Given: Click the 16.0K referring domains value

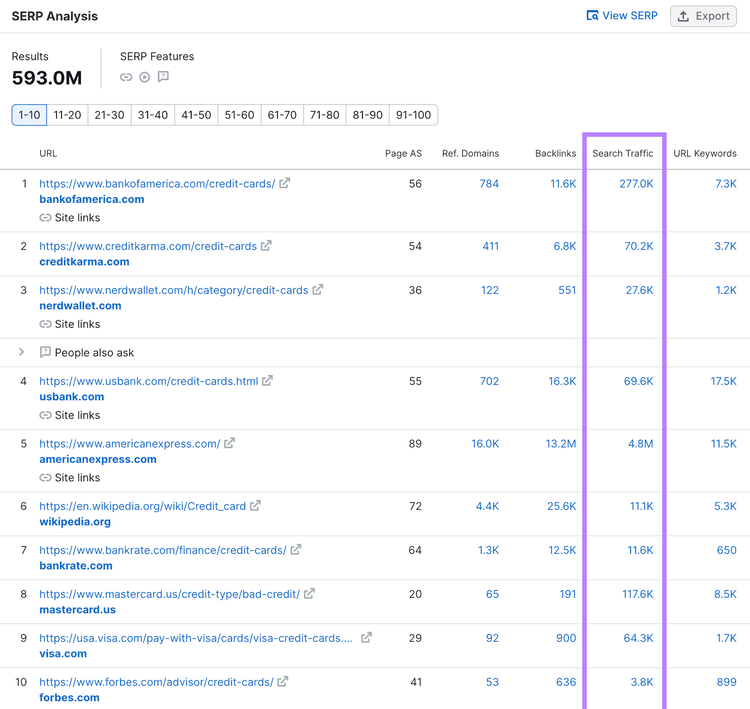Looking at the screenshot, I should click(485, 443).
